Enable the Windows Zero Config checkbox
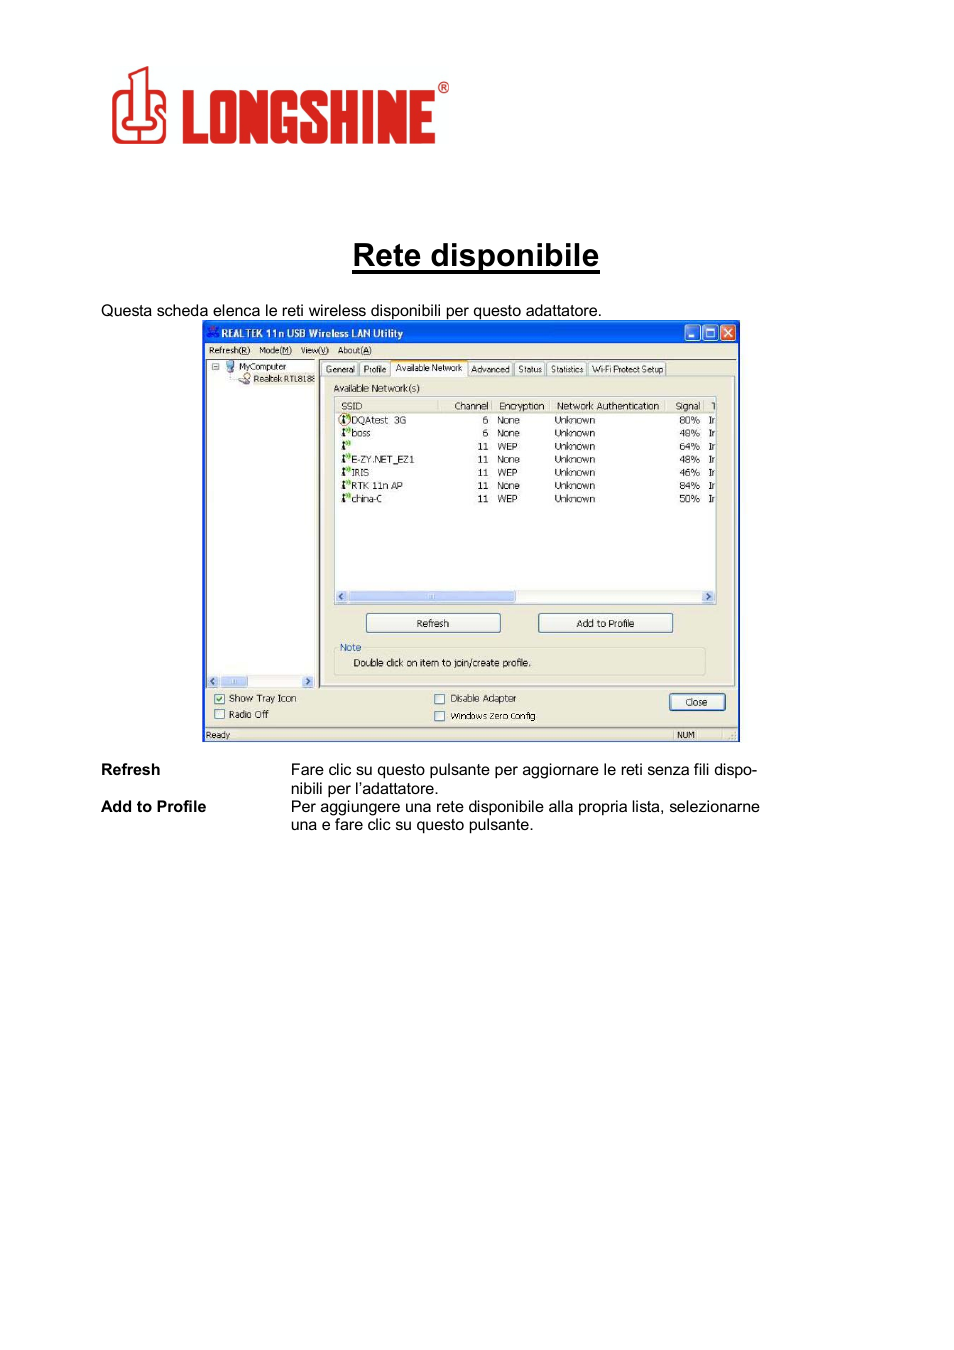This screenshot has height=1350, width=954. pos(439,716)
